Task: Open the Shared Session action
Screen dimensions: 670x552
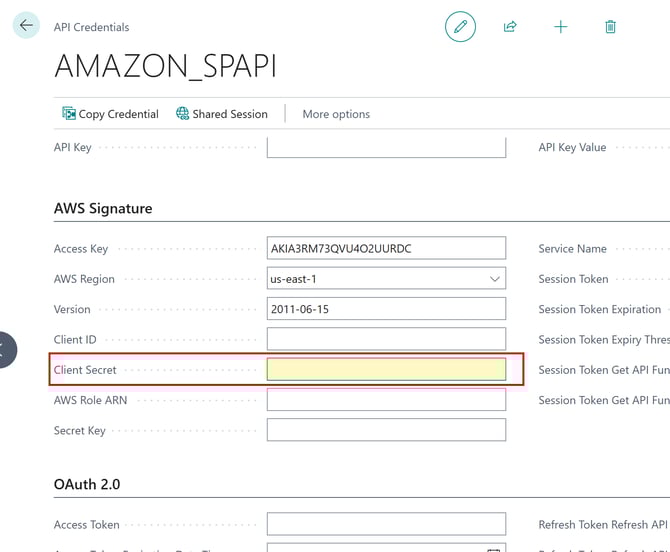Action: 222,114
